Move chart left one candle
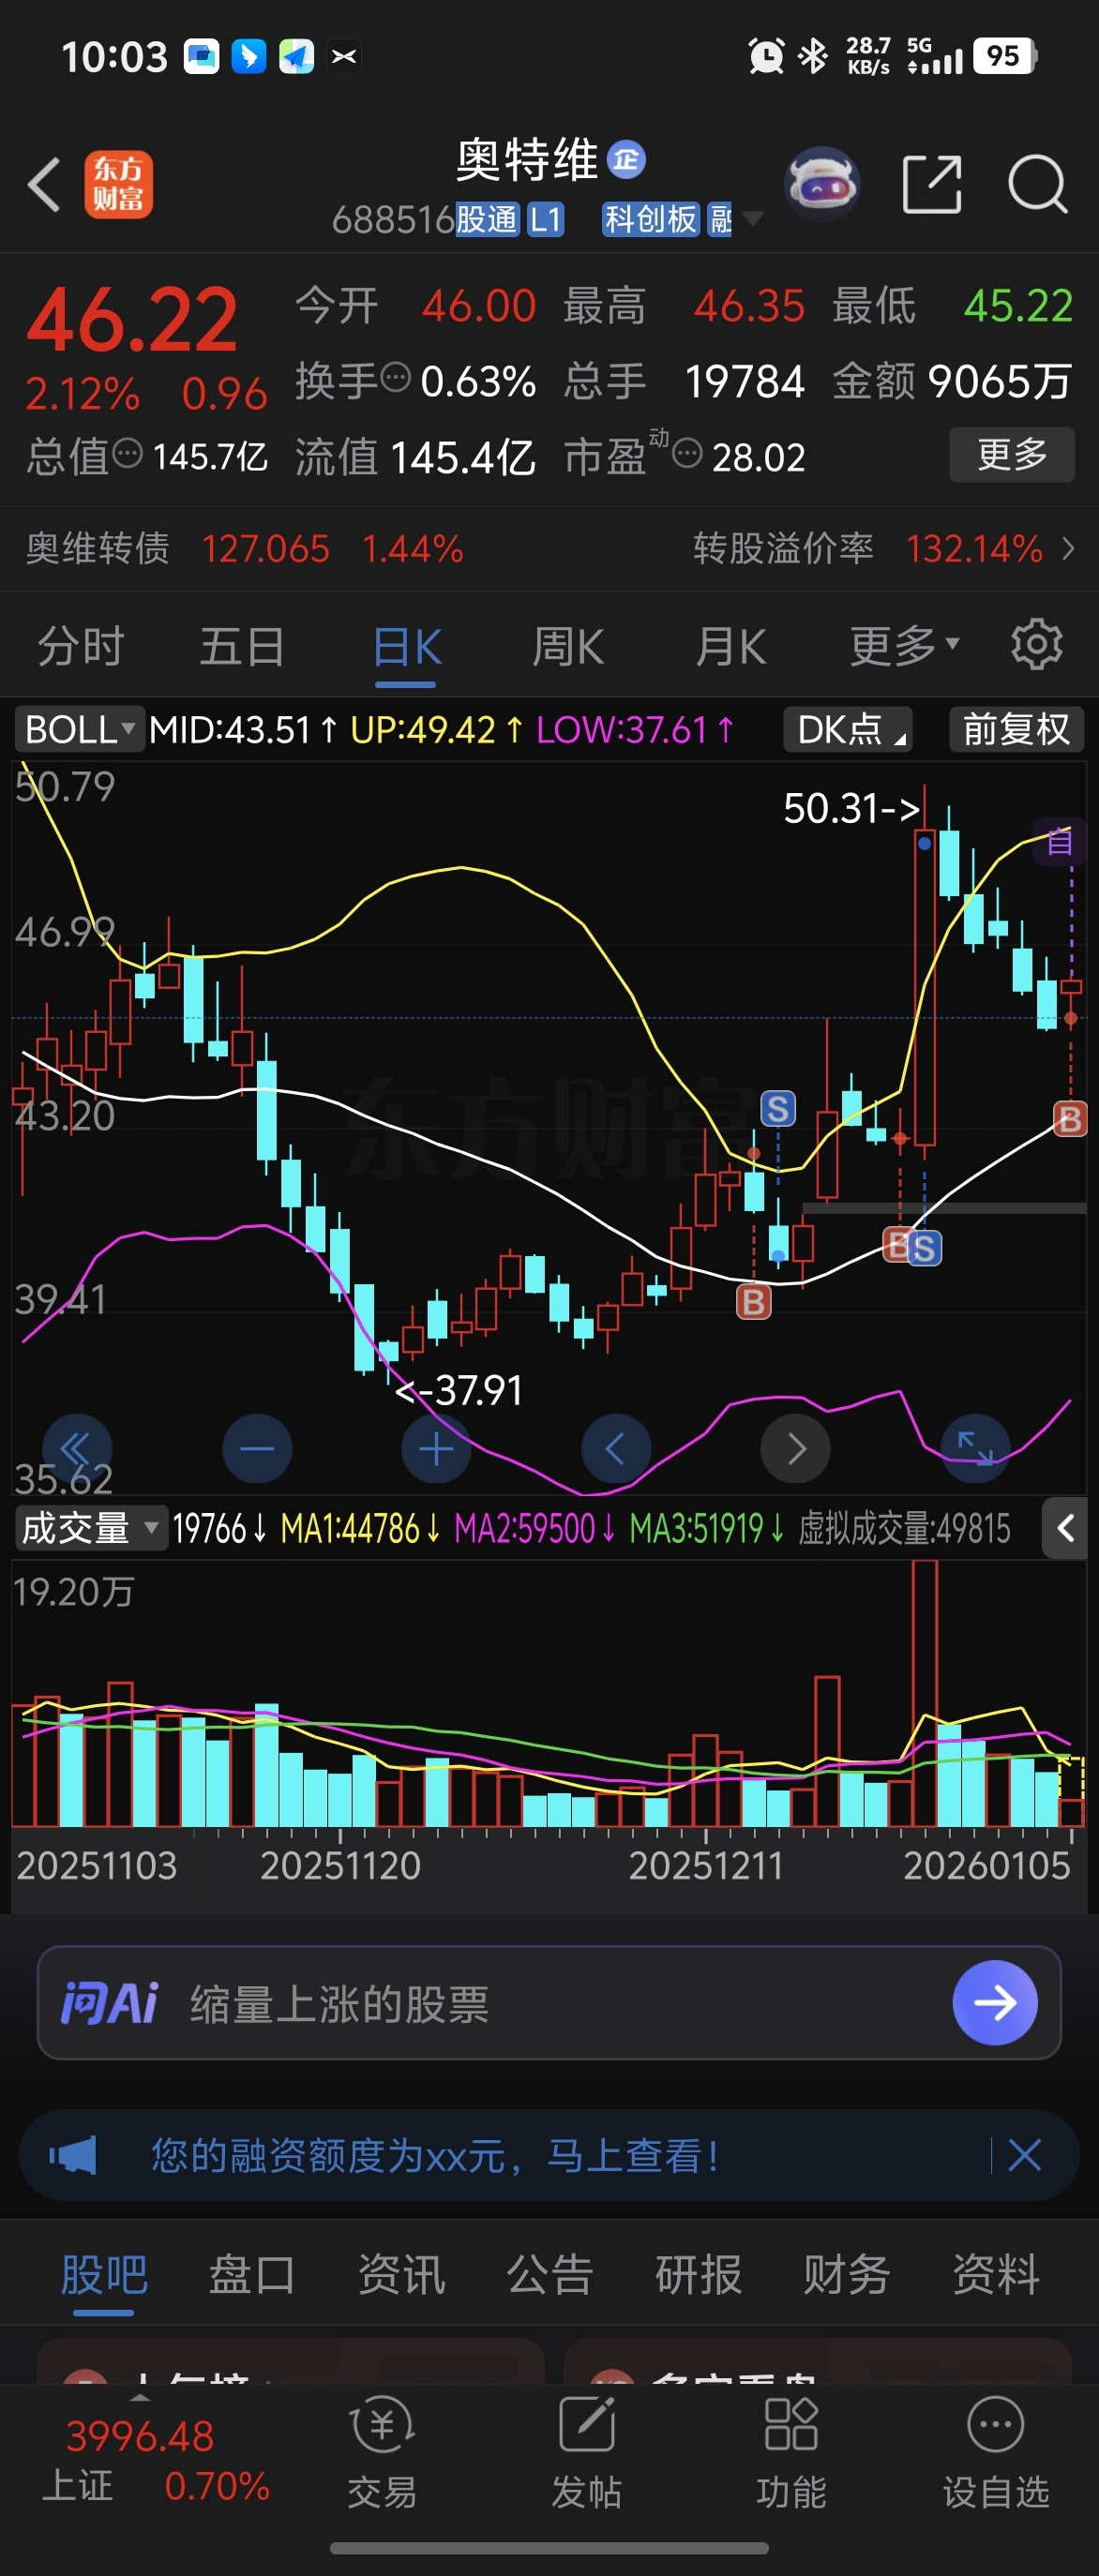Viewport: 1099px width, 2576px height. (x=616, y=1448)
